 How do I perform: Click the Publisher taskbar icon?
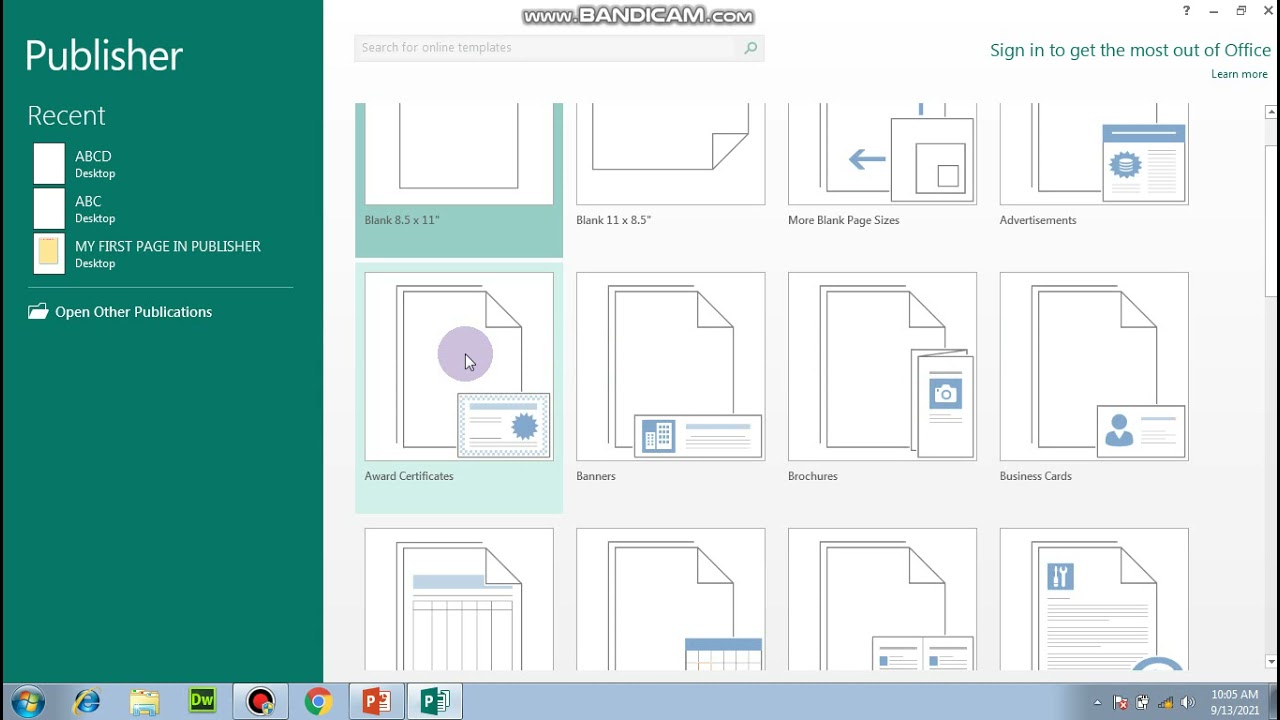(434, 702)
